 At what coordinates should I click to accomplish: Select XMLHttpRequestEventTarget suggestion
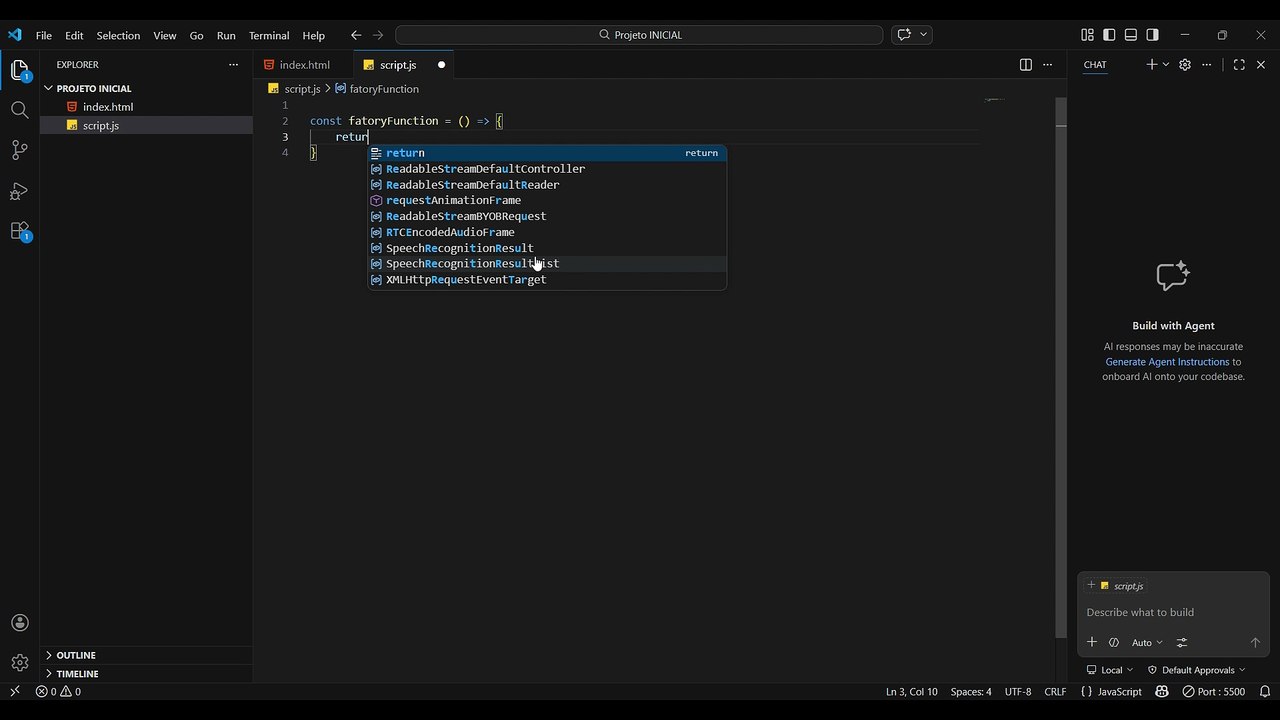547,280
